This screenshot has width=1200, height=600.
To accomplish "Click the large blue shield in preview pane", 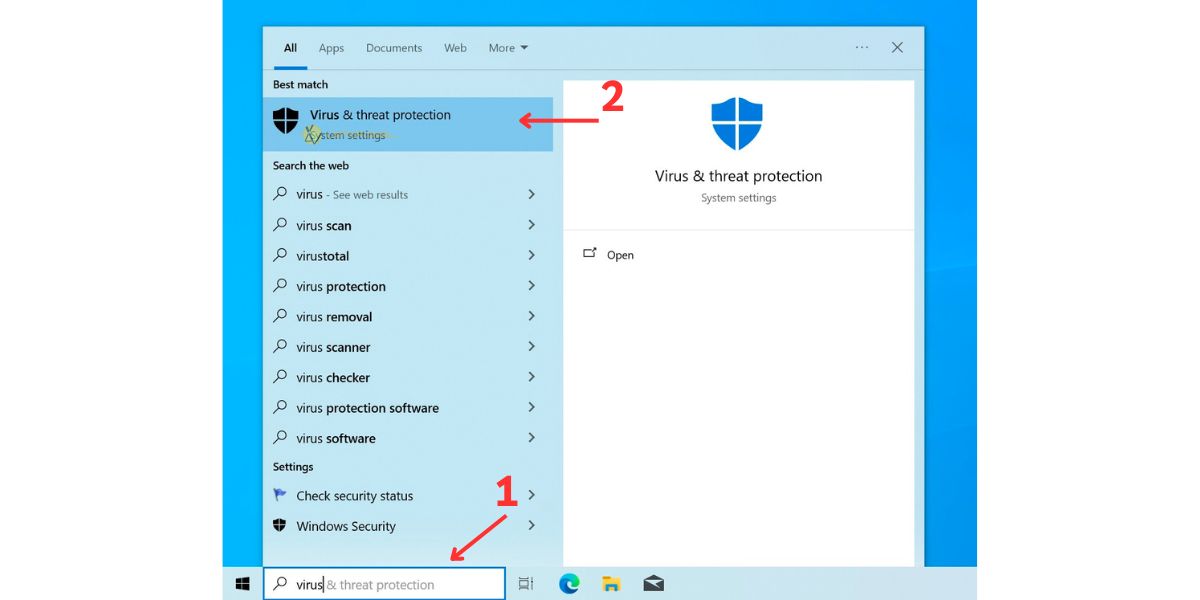I will (x=737, y=124).
